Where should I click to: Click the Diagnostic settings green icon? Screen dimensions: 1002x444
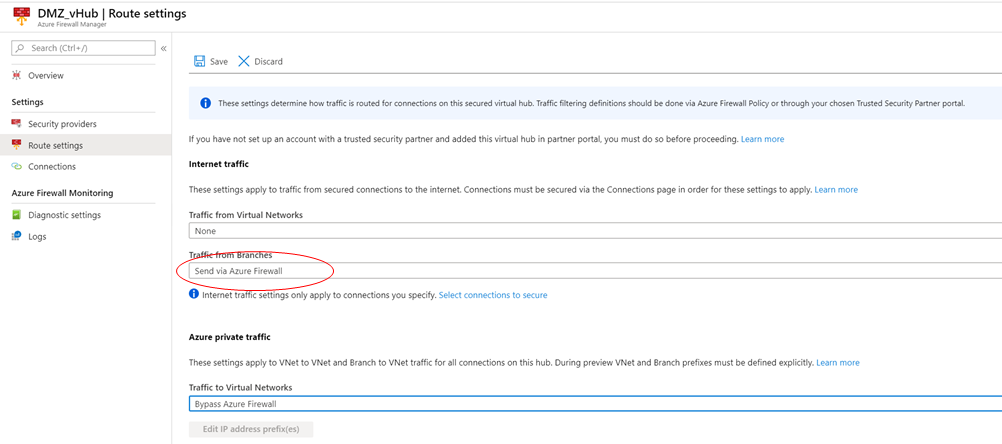point(17,215)
